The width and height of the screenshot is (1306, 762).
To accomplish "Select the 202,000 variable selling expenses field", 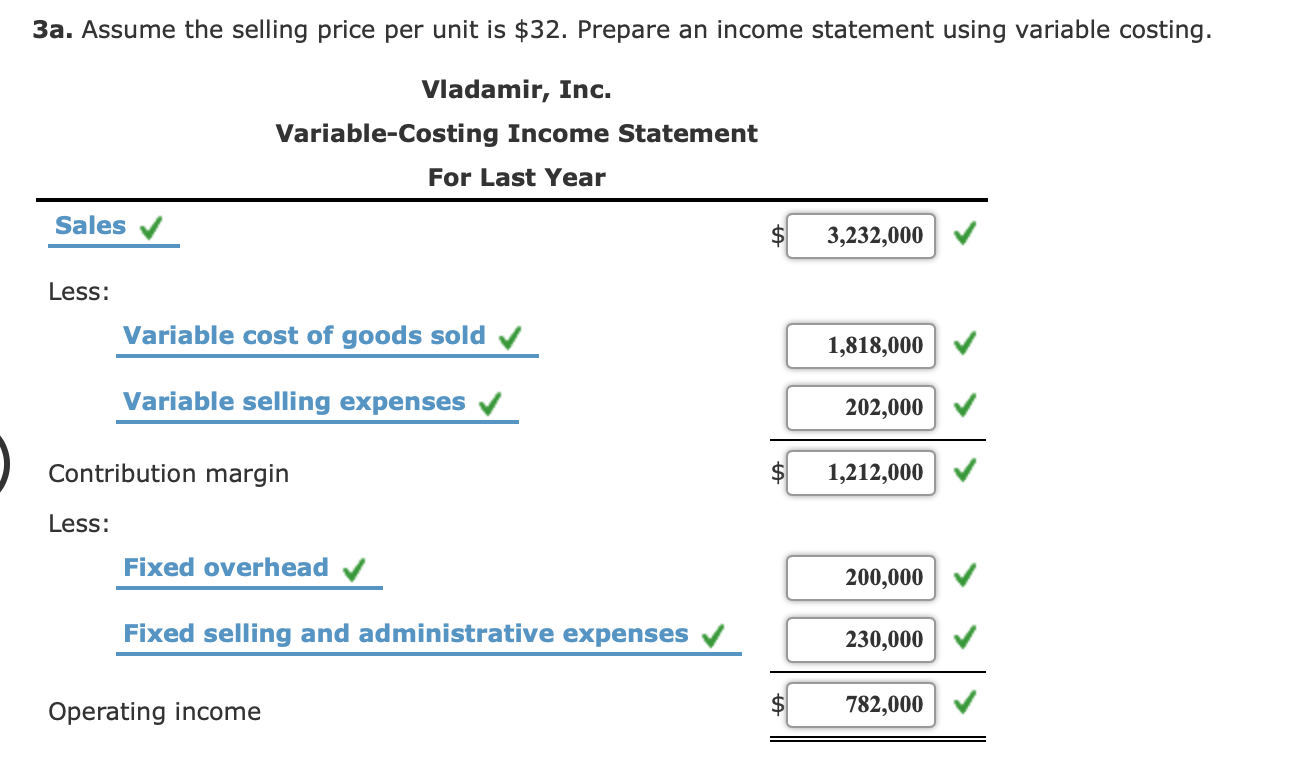I will coord(861,407).
